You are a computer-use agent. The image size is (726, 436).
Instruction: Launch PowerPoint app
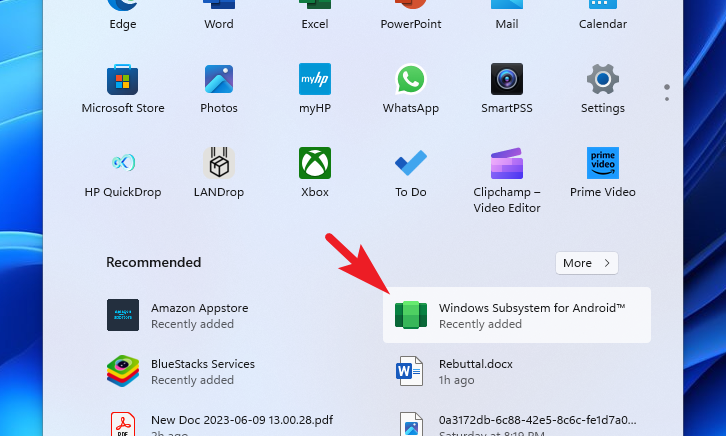[411, 15]
